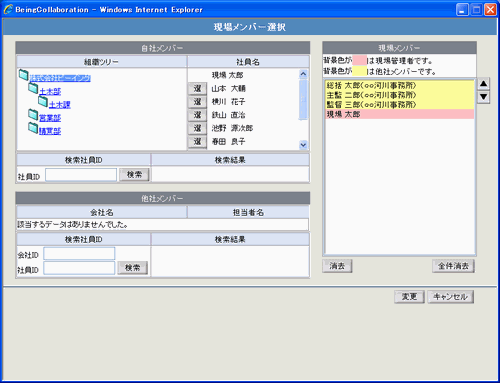Click the 自社メンバー section header
Screen dimensions: 500x383
tap(163, 48)
